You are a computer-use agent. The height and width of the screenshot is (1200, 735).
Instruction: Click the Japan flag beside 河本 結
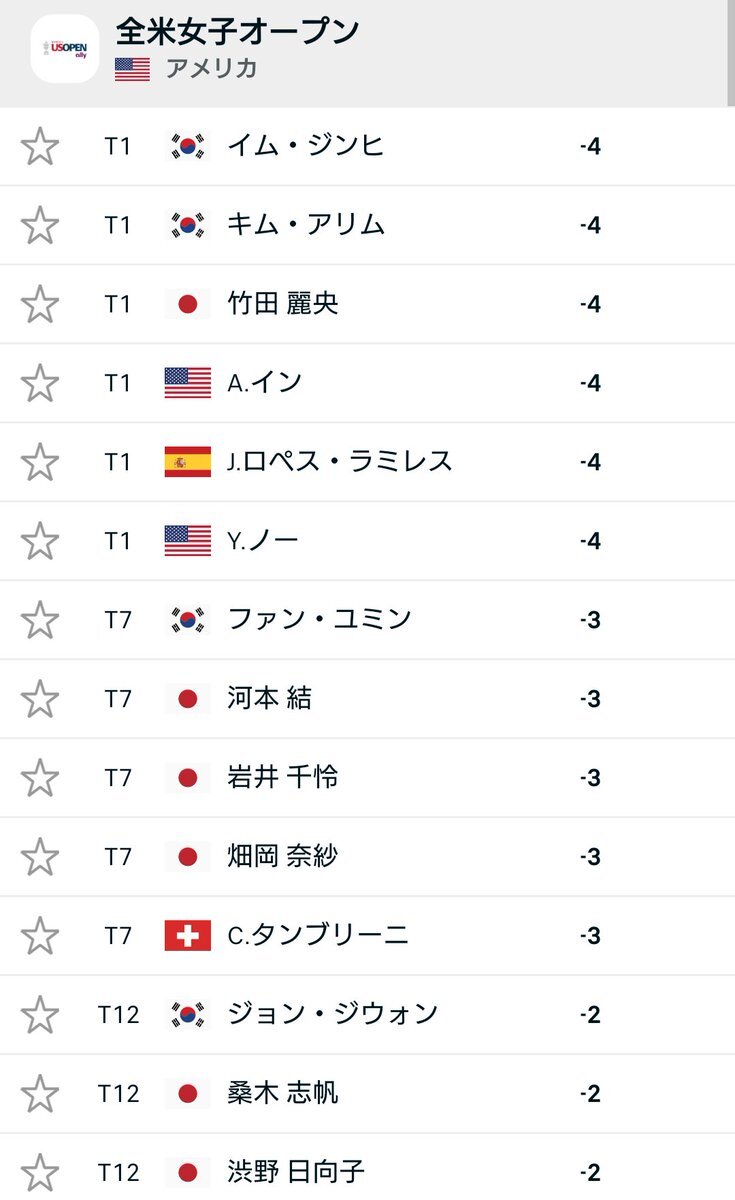pos(188,699)
